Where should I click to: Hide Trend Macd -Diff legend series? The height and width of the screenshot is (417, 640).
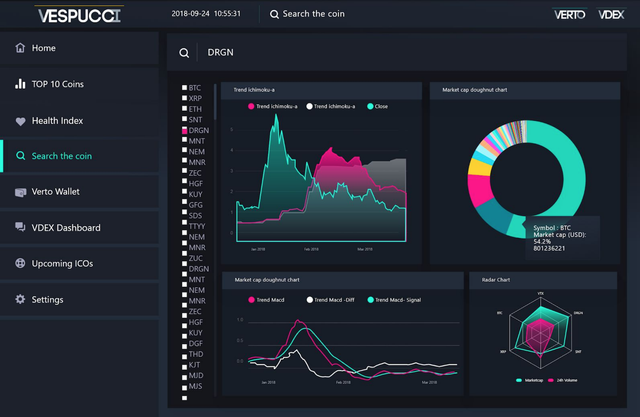pyautogui.click(x=331, y=300)
